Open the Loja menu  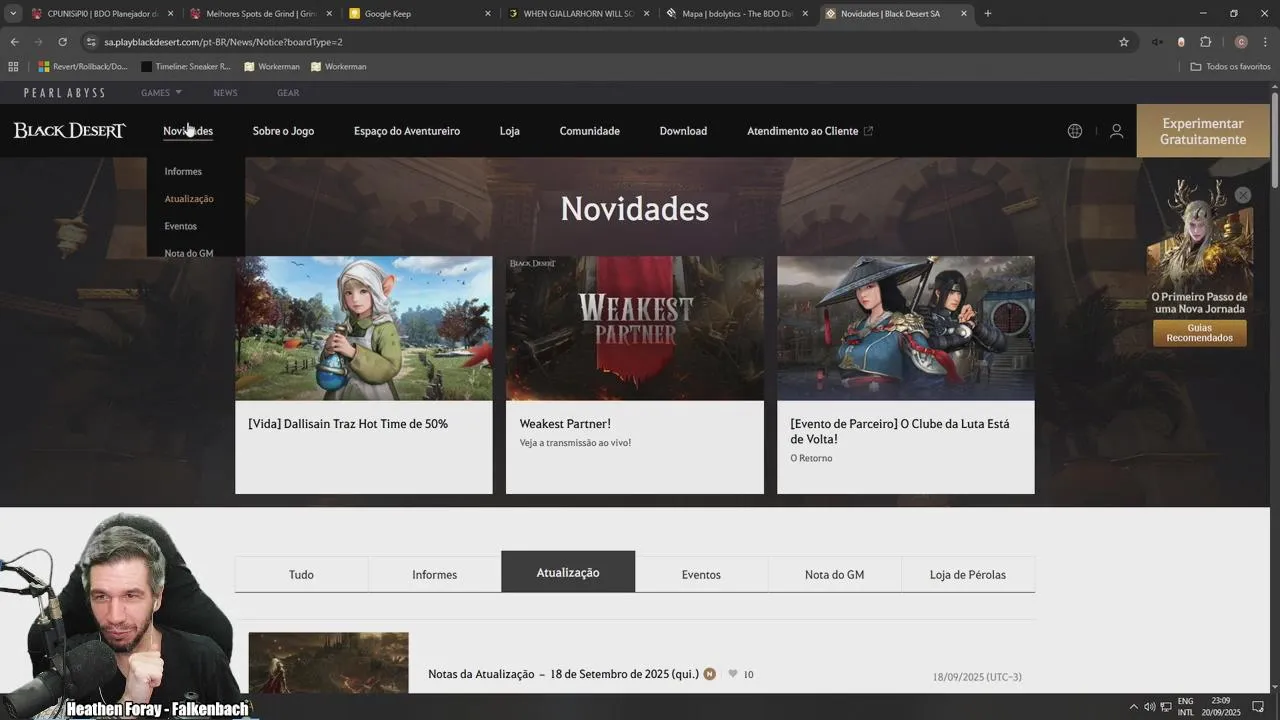(510, 131)
